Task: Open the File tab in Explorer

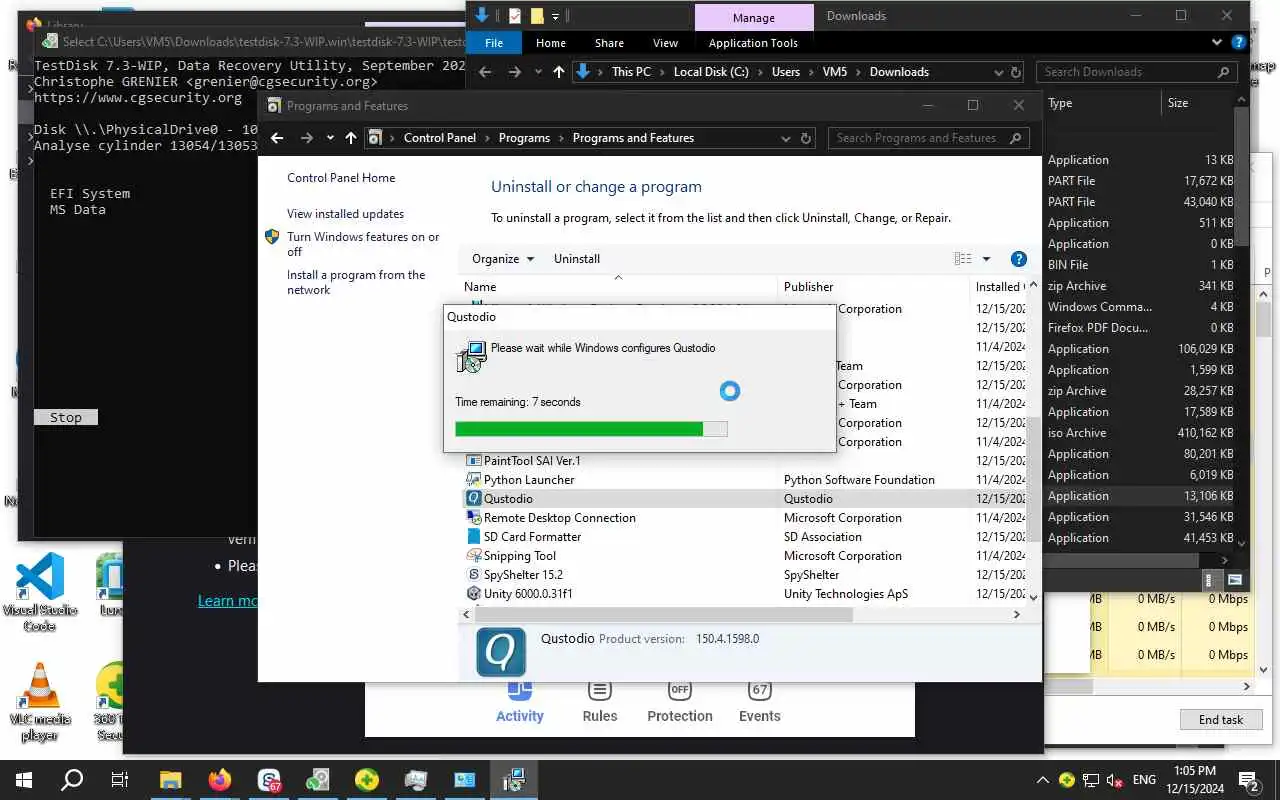Action: 494,43
